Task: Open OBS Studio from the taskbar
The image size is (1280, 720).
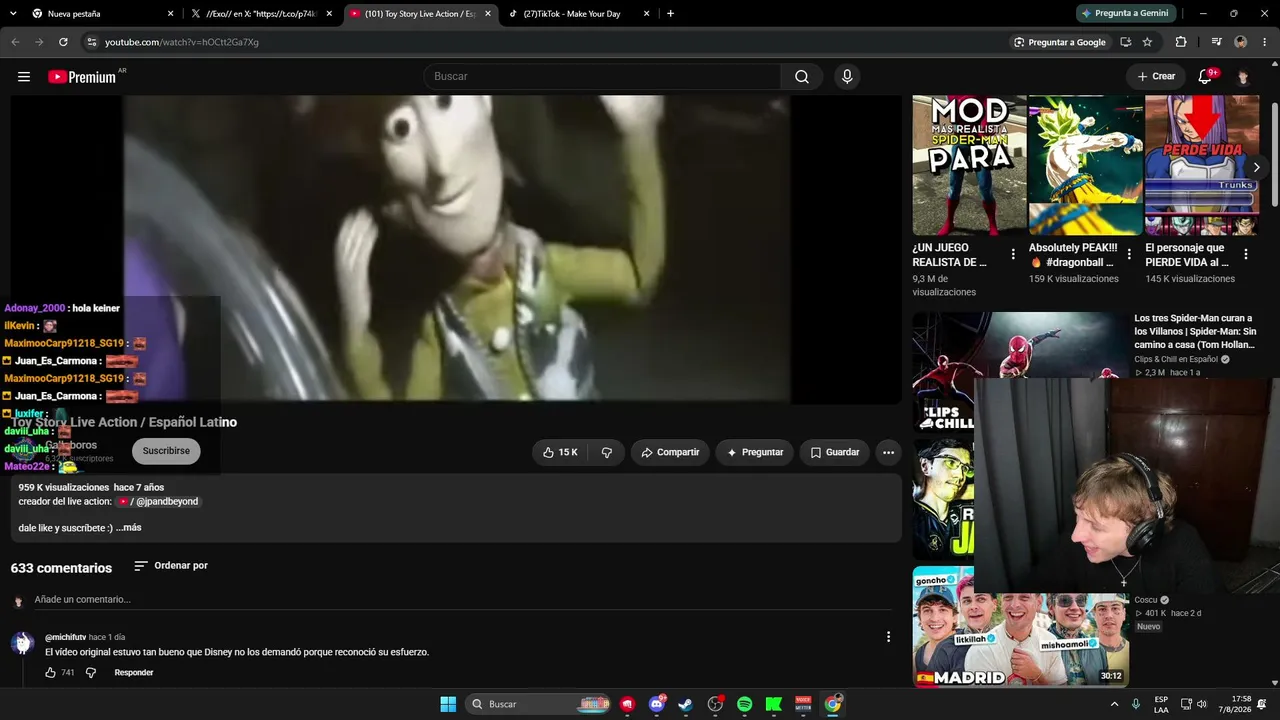Action: [715, 704]
